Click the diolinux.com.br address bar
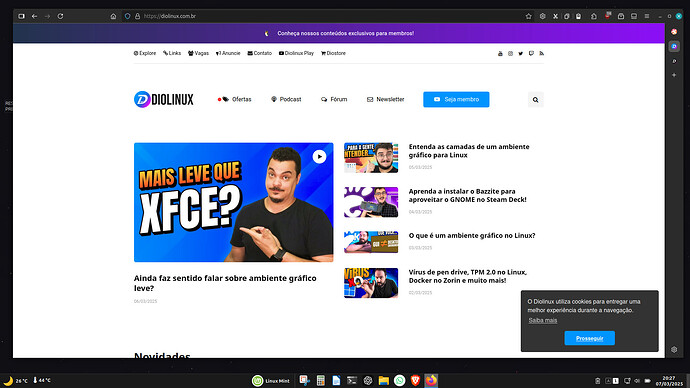This screenshot has width=690, height=388. [308, 16]
